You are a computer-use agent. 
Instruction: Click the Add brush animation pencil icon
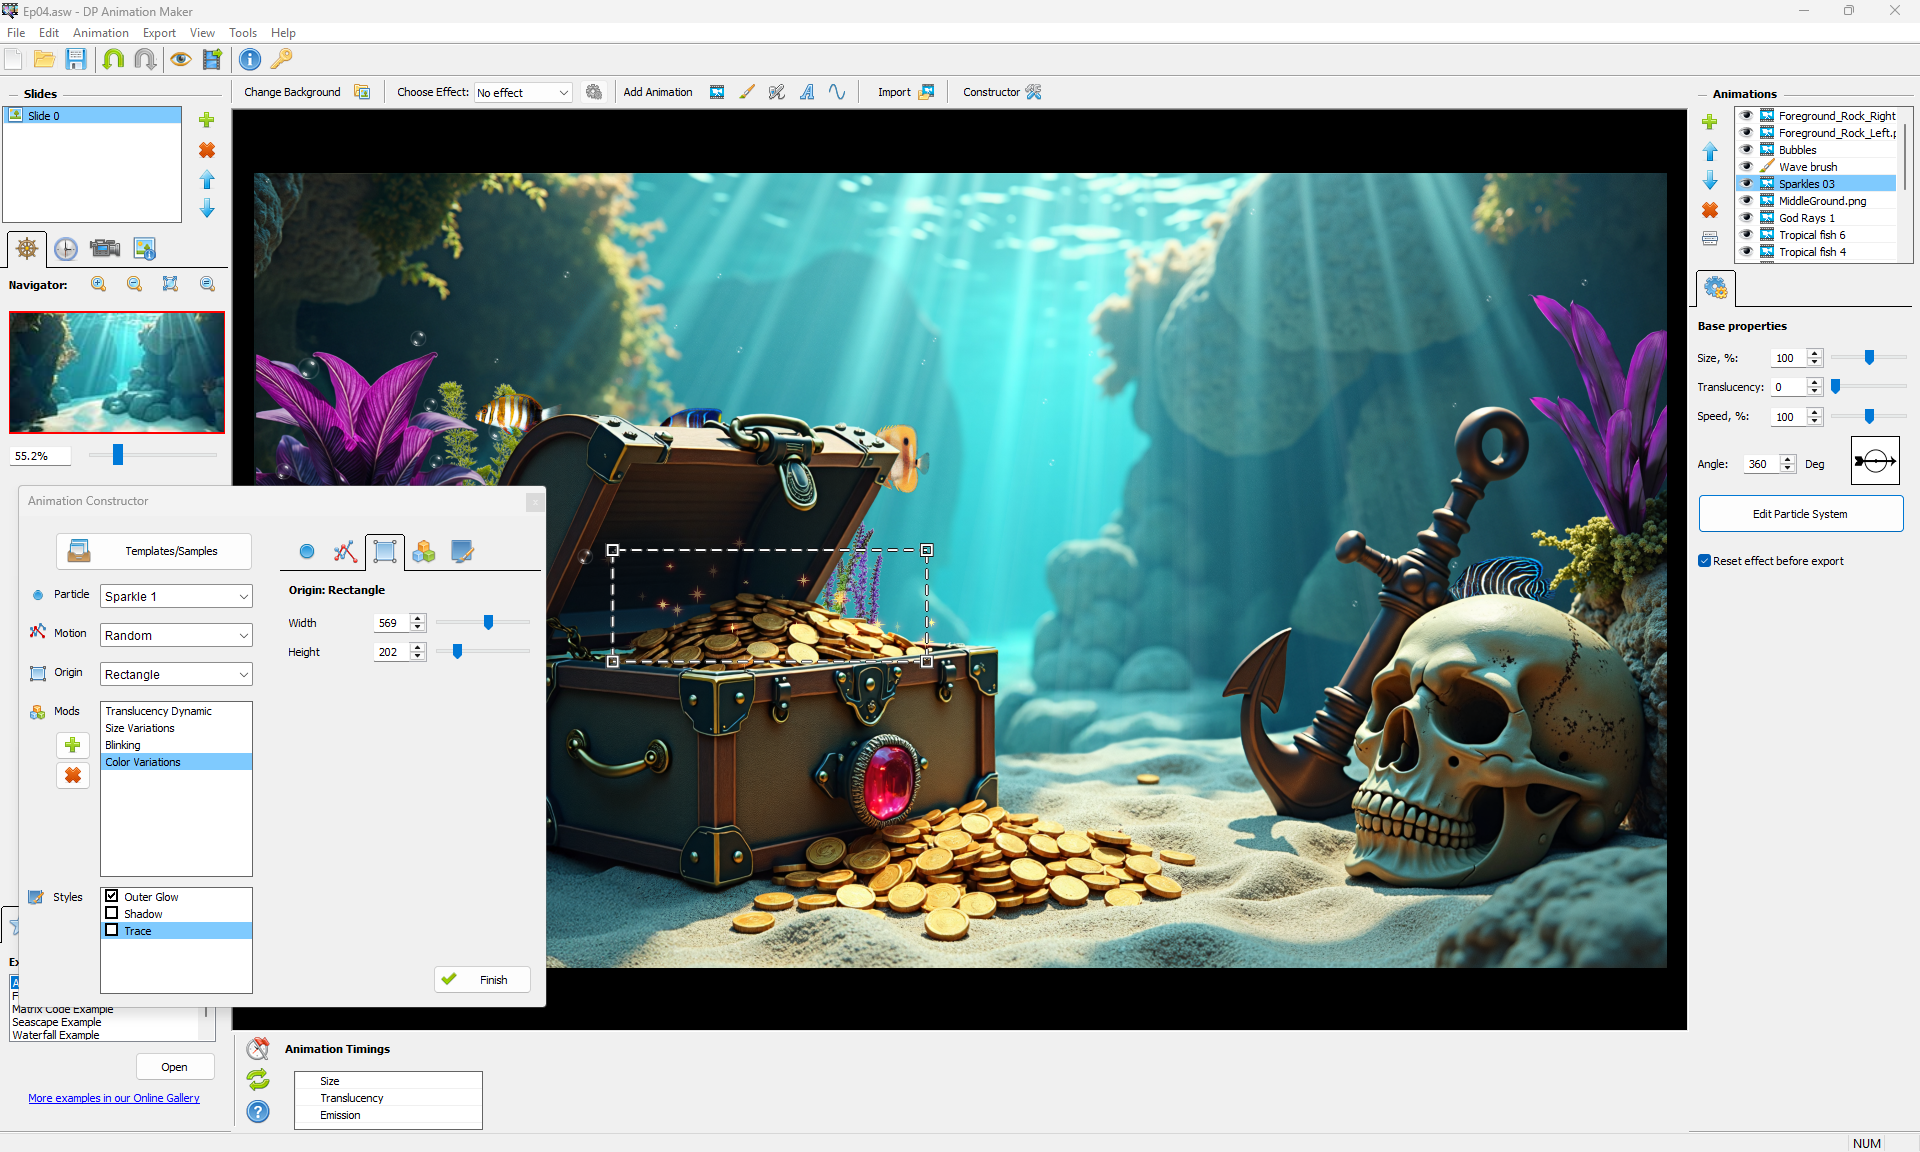pos(747,92)
